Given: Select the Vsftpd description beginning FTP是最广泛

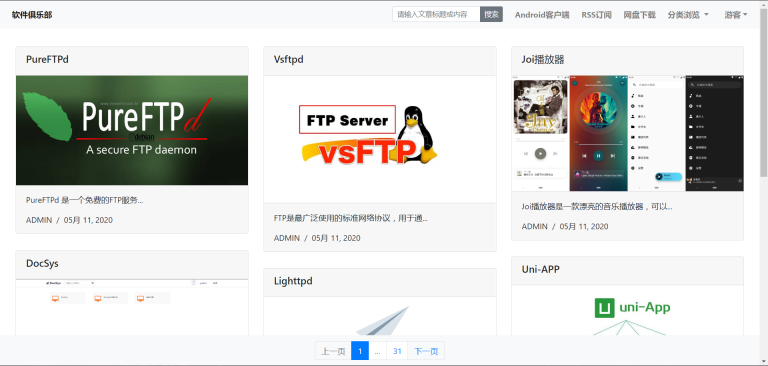Looking at the screenshot, I should (x=351, y=218).
